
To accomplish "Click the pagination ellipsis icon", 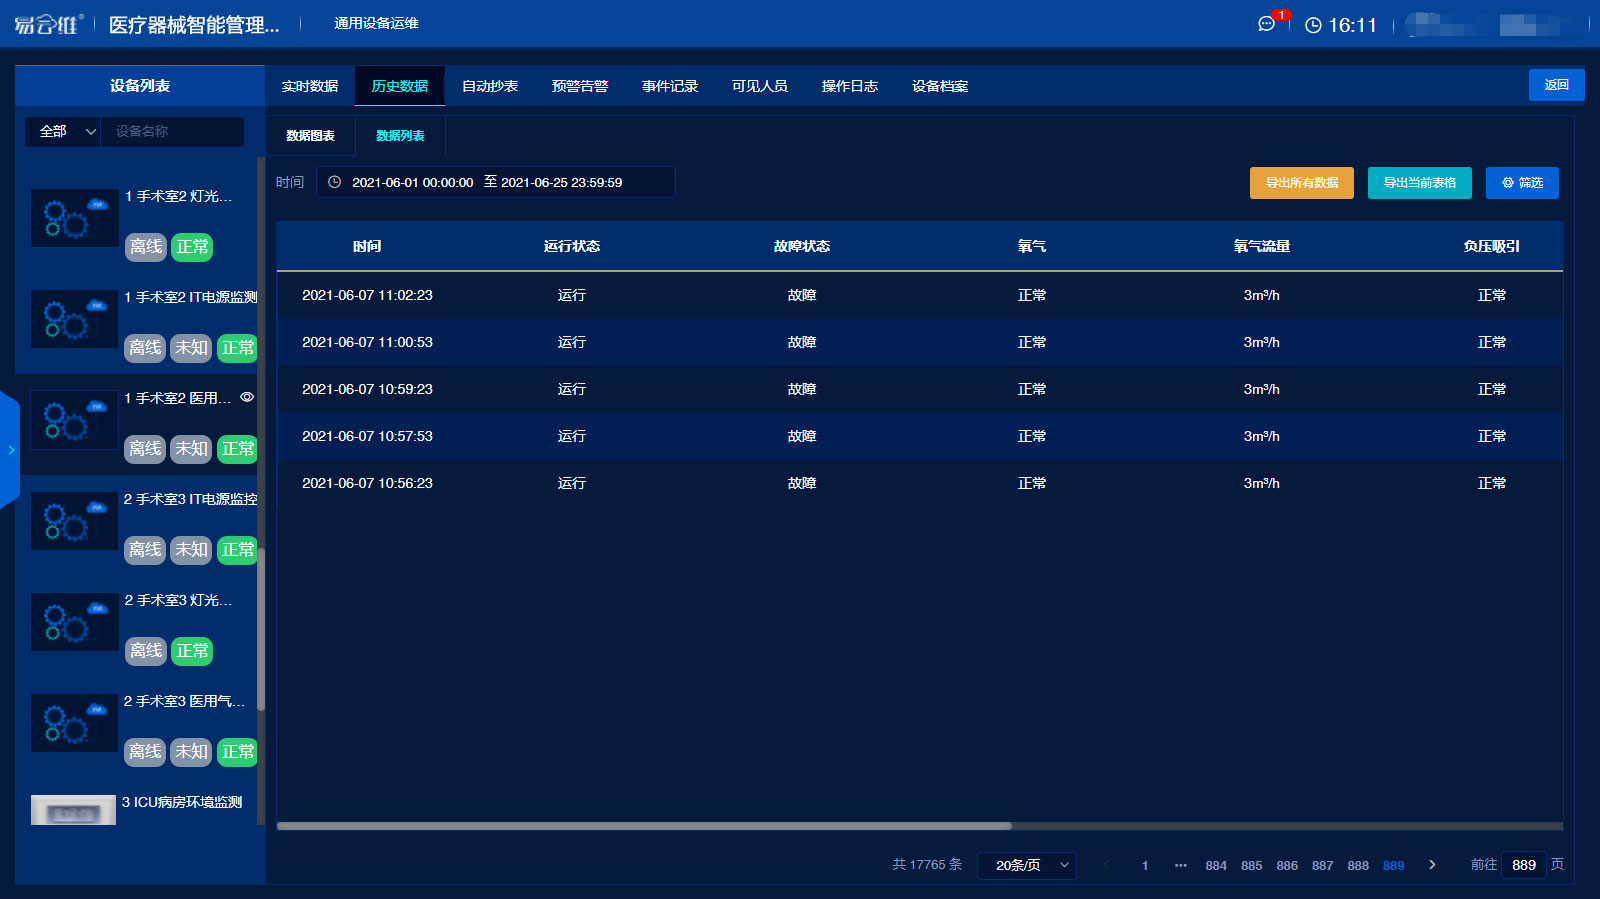I will coord(1181,865).
